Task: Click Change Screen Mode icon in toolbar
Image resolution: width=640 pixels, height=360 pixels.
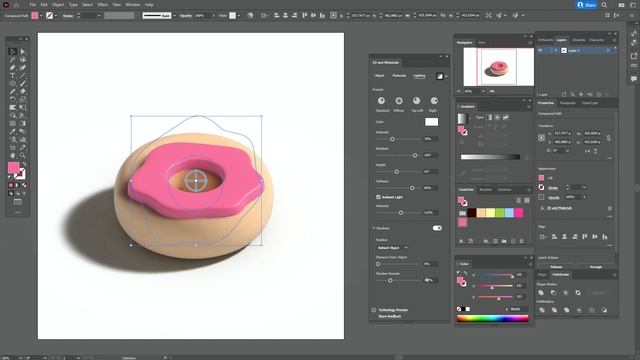Action: click(18, 202)
